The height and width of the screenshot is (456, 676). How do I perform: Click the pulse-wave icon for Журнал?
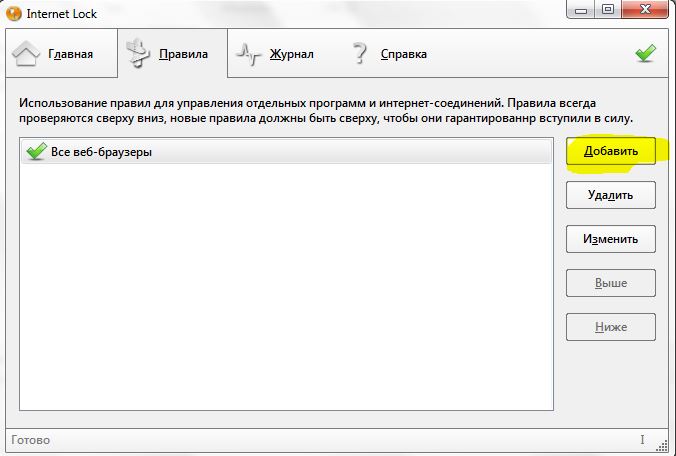(x=249, y=54)
